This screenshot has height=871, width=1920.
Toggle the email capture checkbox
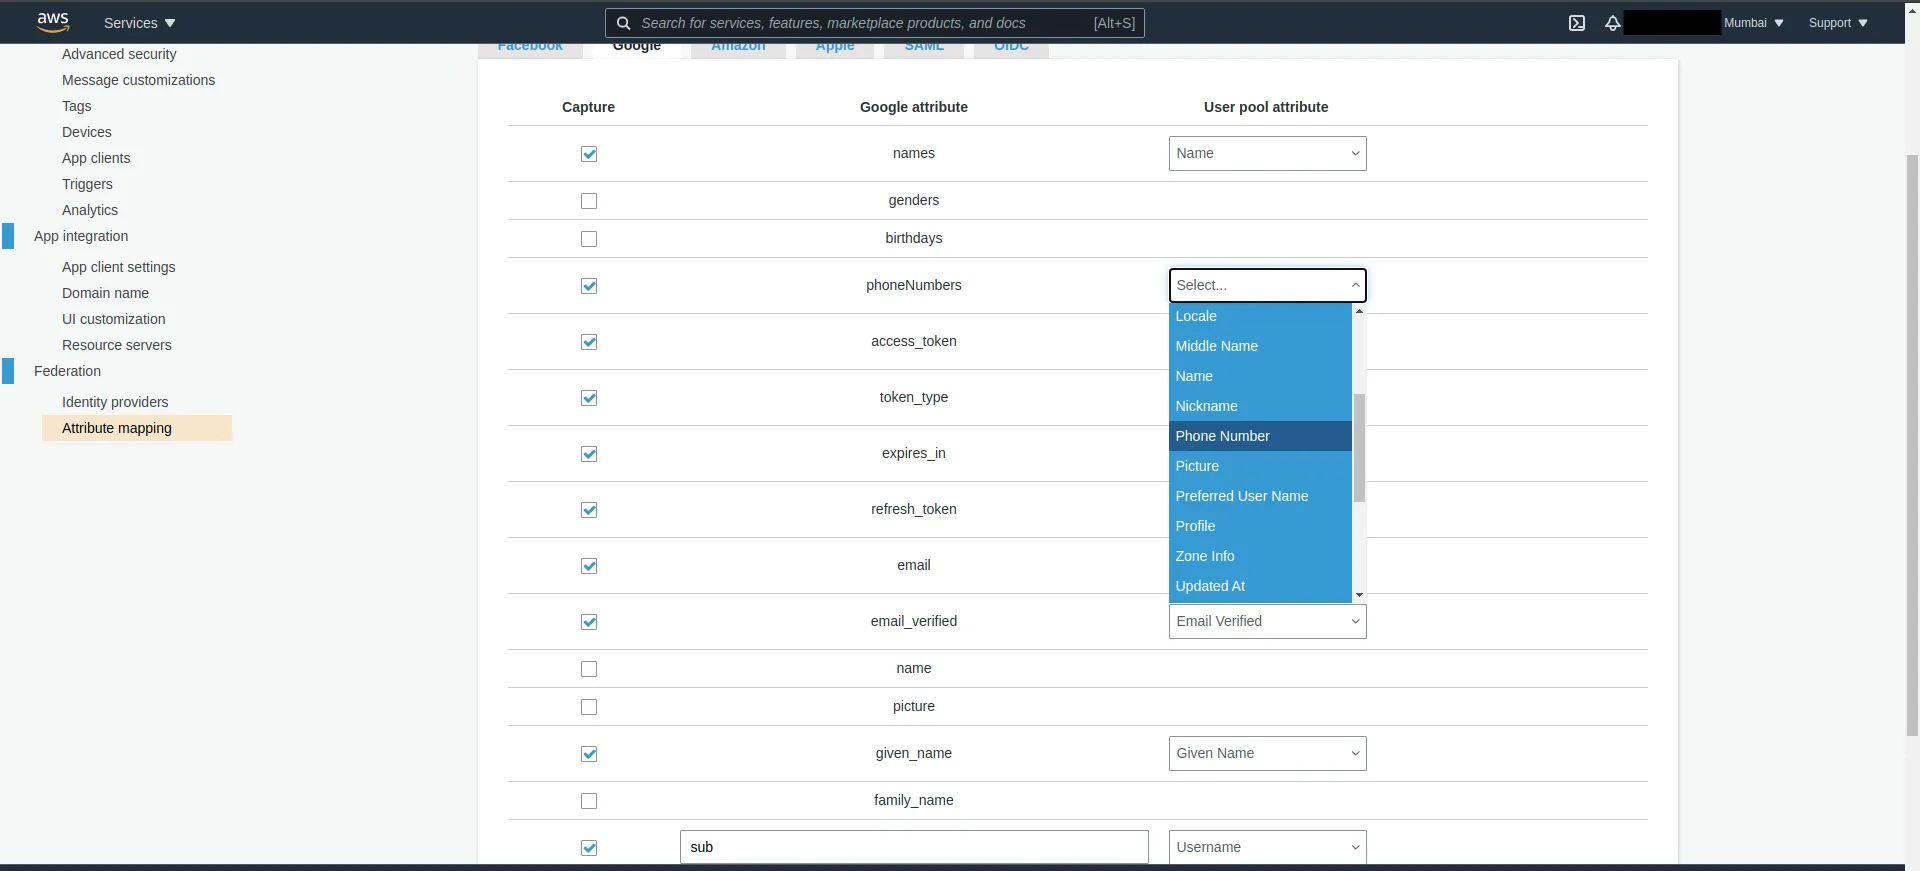point(589,566)
